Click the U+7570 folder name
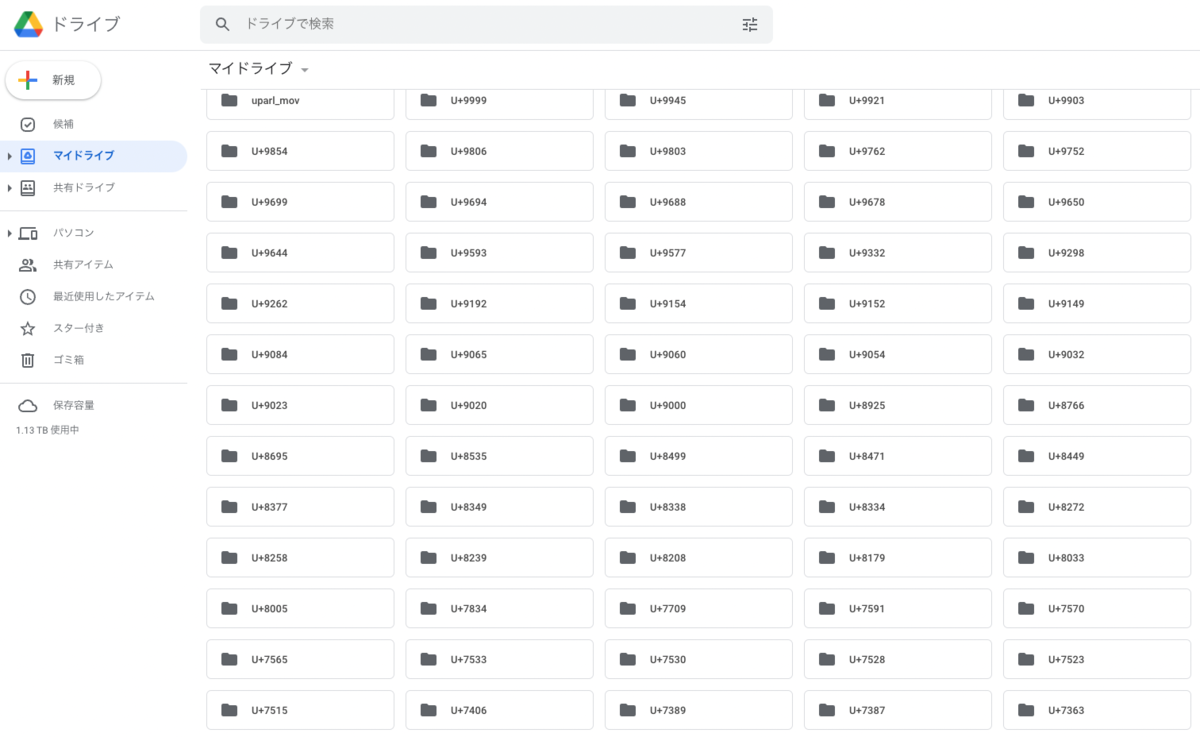The width and height of the screenshot is (1200, 737). click(x=1066, y=609)
